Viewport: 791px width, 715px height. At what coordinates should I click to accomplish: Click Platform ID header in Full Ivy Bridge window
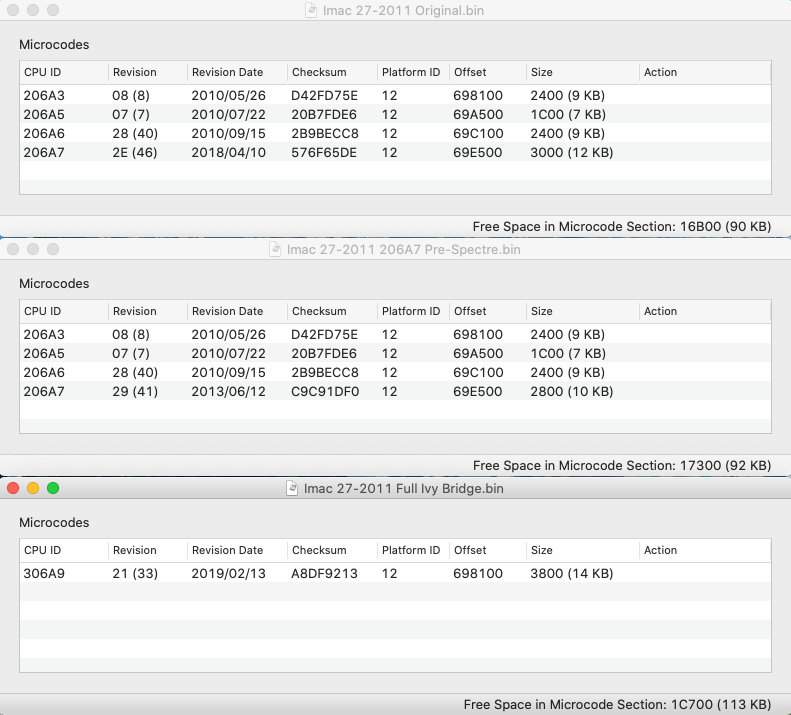click(x=414, y=550)
